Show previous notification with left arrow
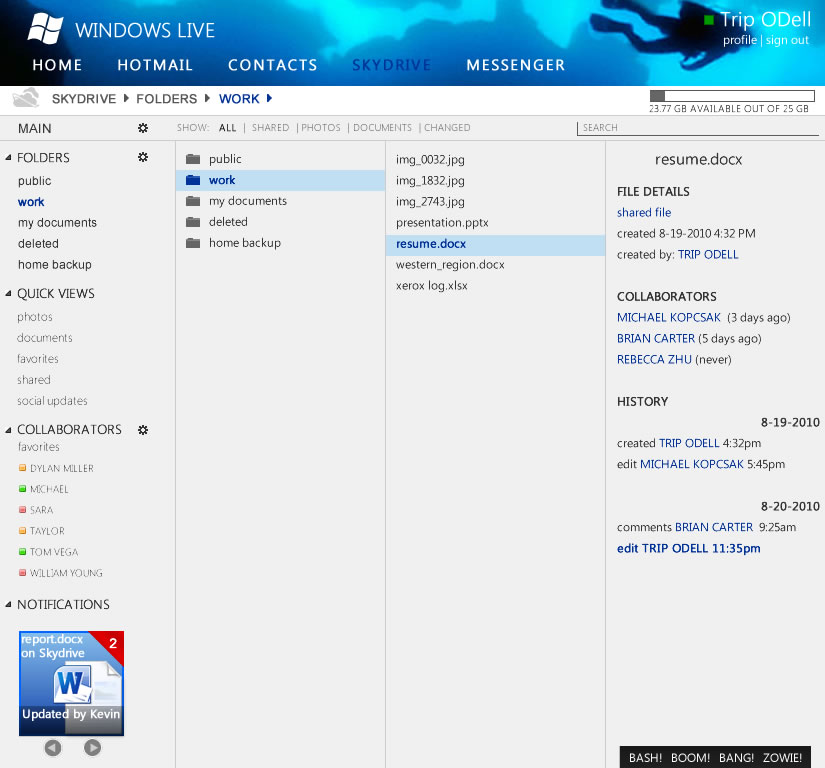Image resolution: width=825 pixels, height=768 pixels. (x=53, y=747)
